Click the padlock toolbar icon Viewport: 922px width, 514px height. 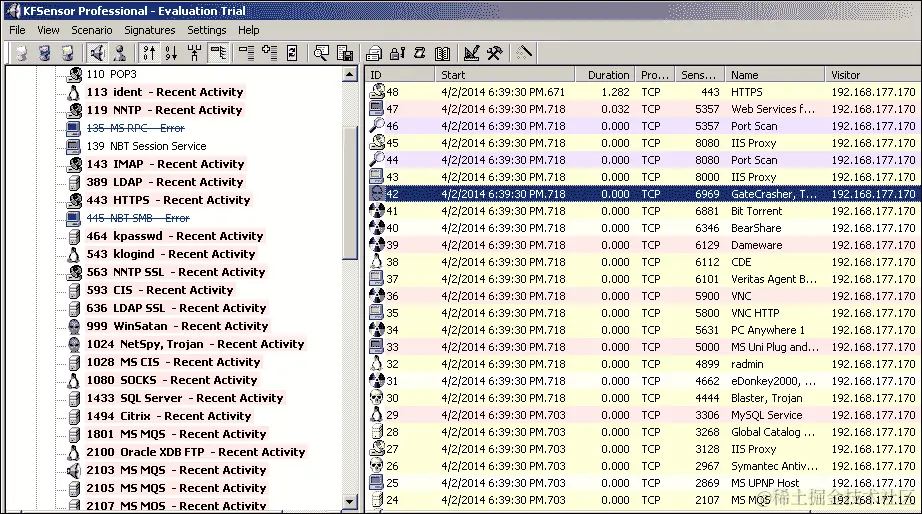tap(397, 53)
